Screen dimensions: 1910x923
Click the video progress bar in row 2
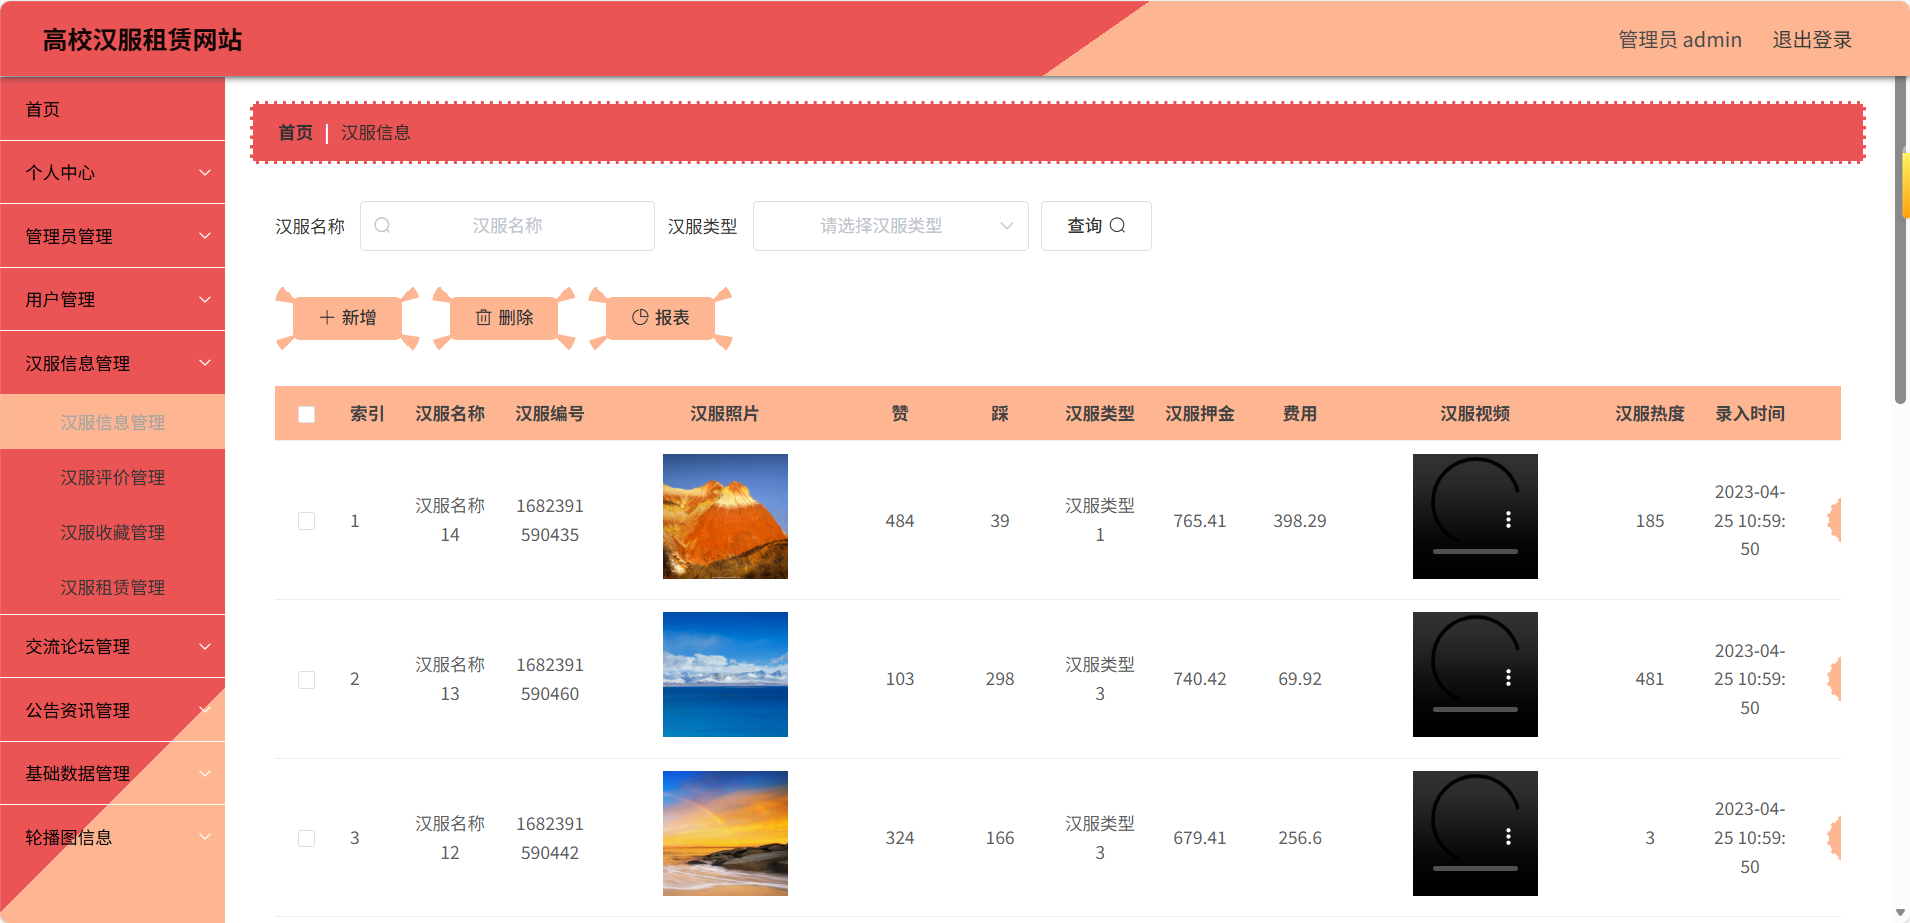(1475, 709)
